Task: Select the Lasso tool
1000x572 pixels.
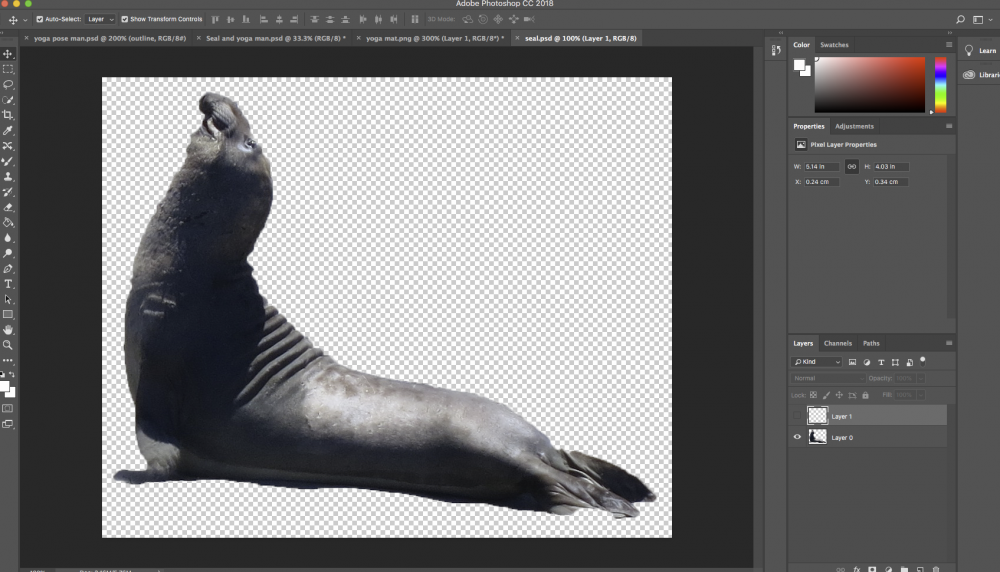Action: [x=8, y=85]
